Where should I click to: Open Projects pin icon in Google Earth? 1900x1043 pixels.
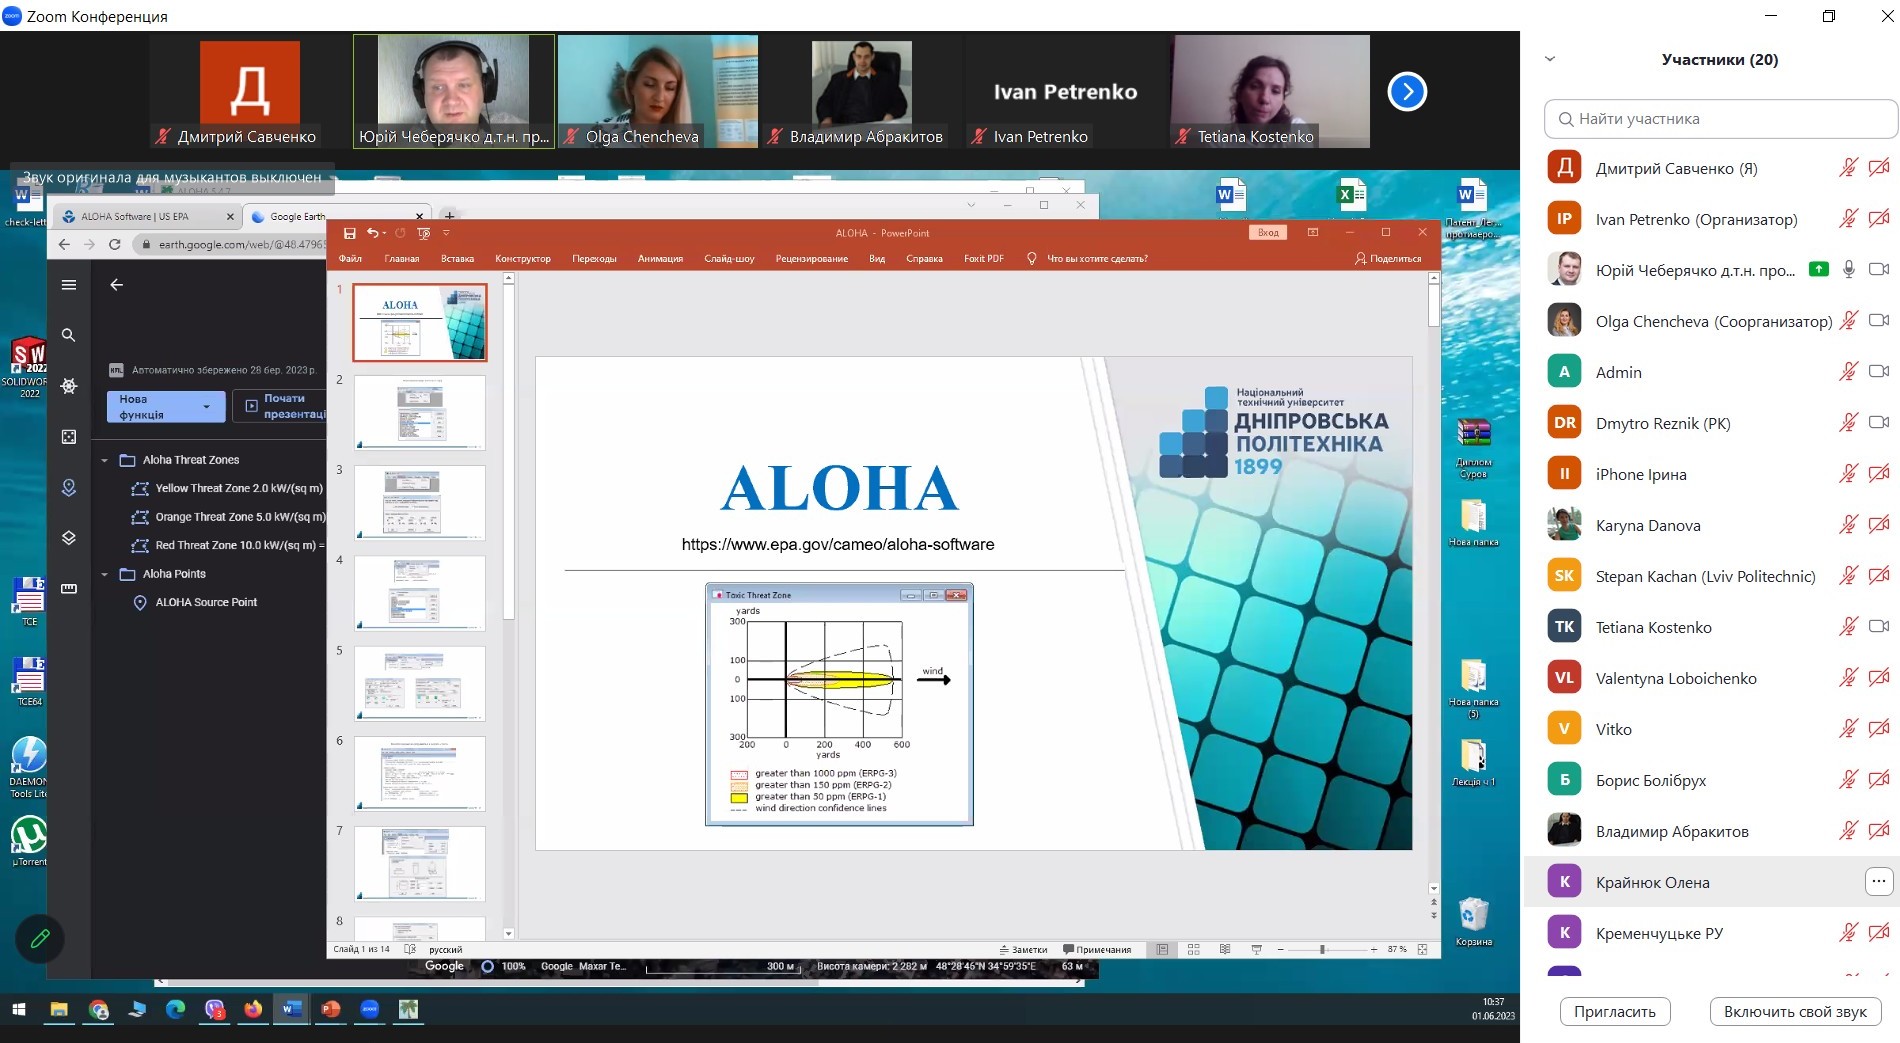pyautogui.click(x=69, y=487)
